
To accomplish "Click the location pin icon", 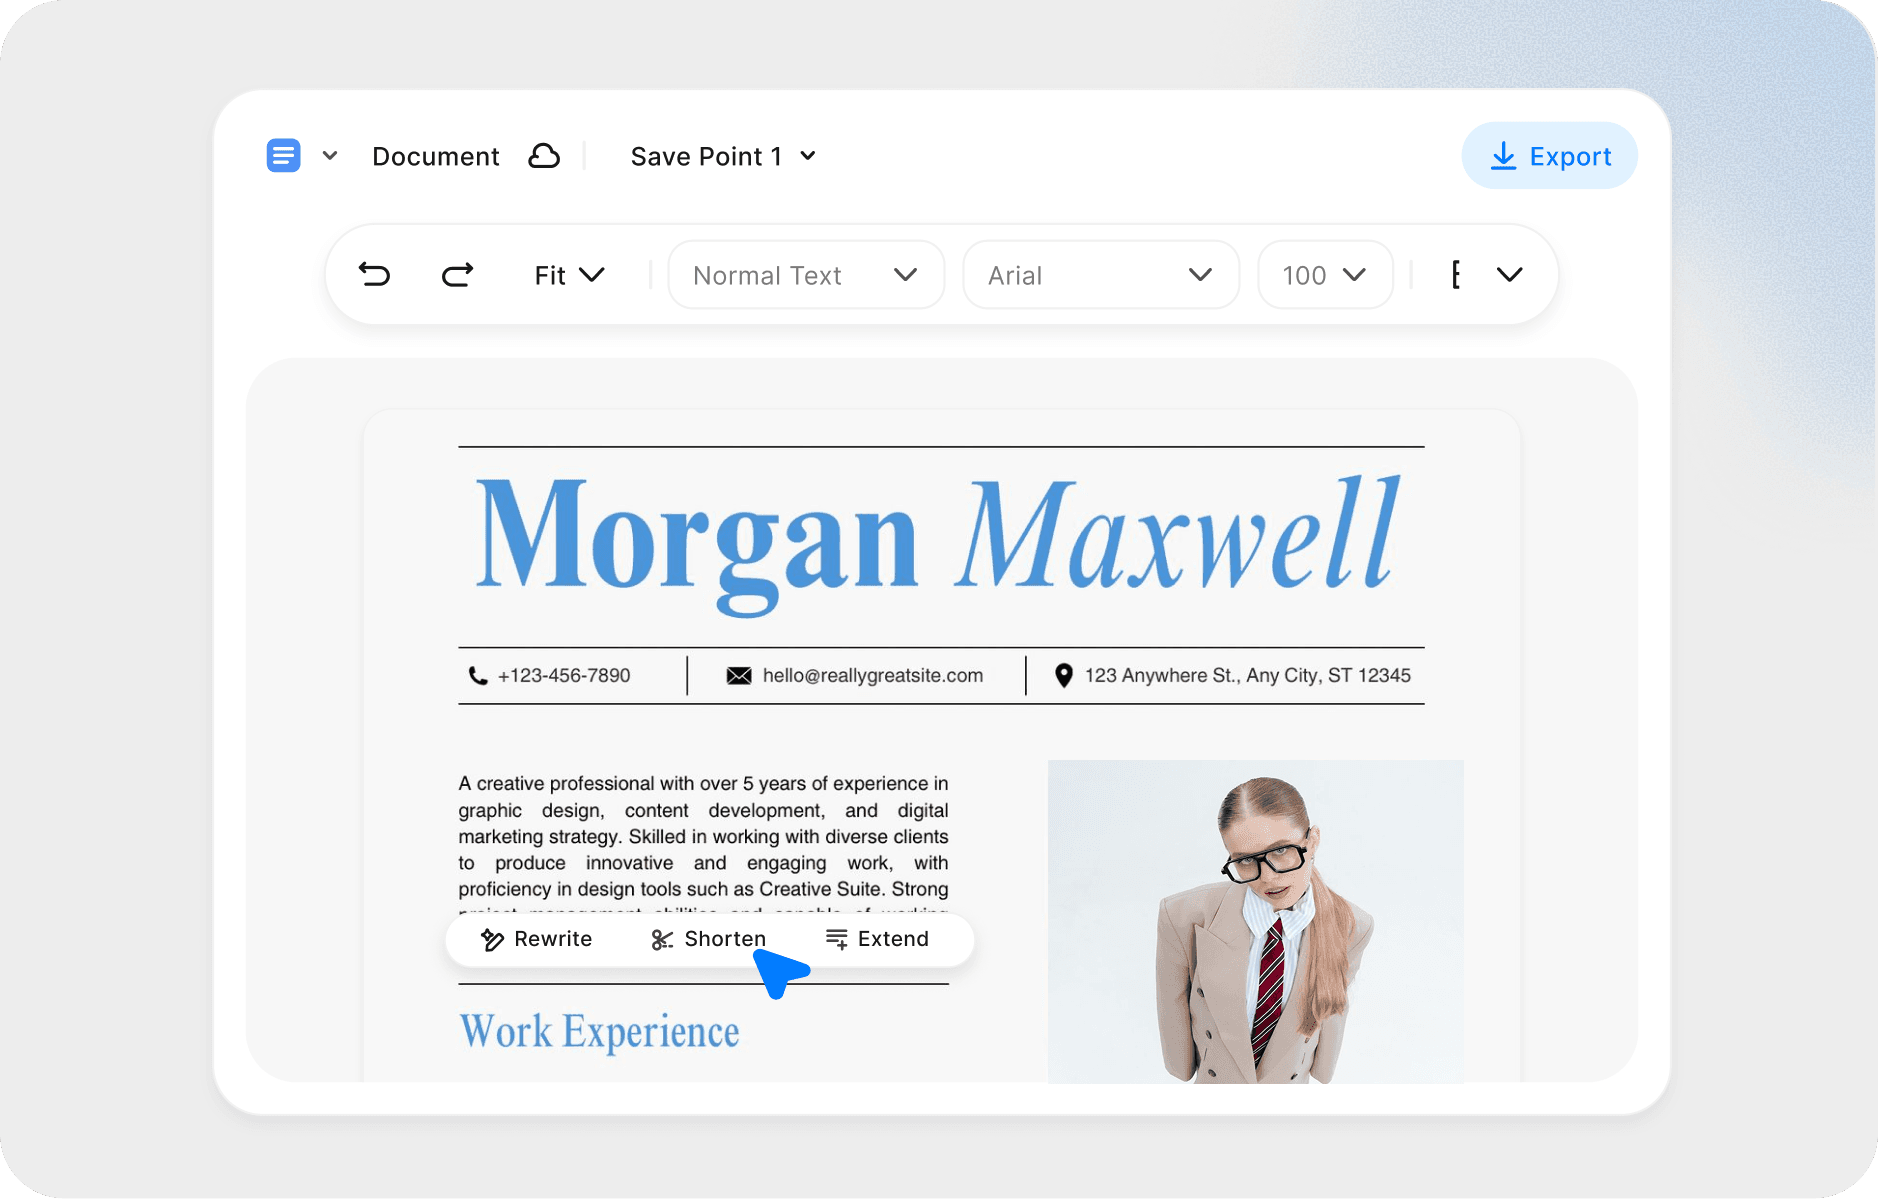I will [1063, 675].
